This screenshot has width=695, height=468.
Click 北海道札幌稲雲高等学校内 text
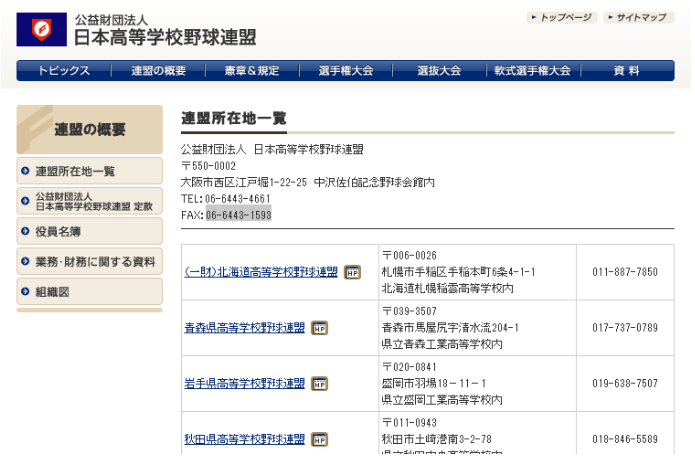(448, 289)
